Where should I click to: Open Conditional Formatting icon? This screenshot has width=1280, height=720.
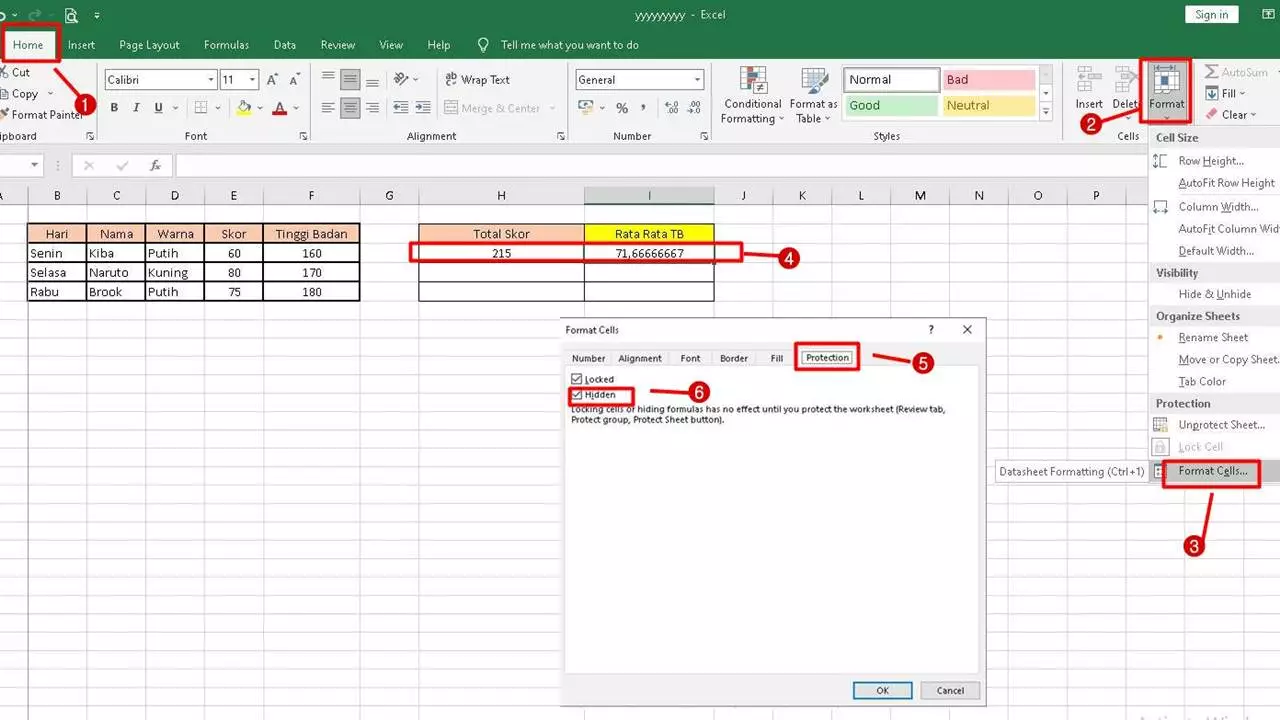click(x=752, y=96)
